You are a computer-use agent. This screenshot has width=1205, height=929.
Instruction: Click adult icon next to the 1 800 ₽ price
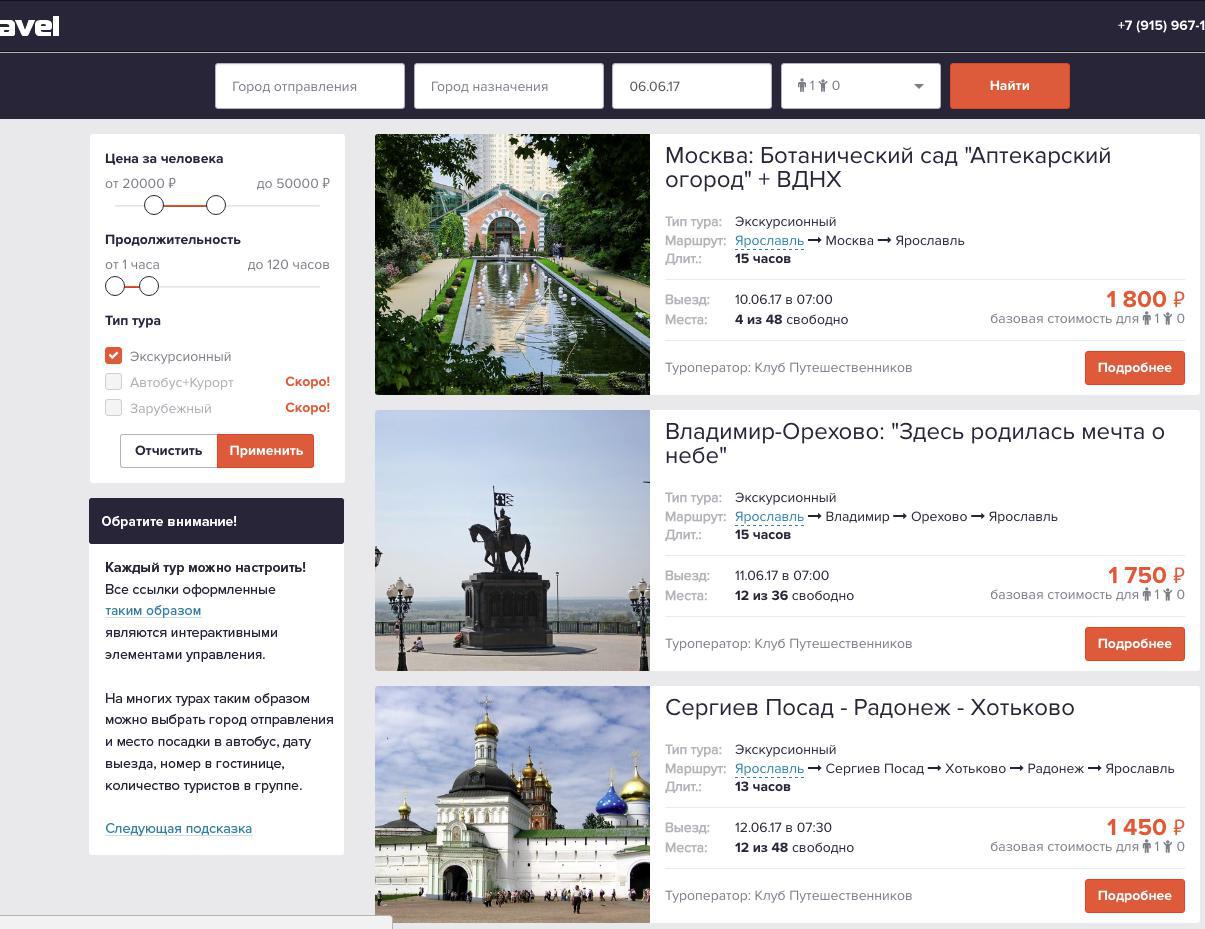click(1147, 319)
